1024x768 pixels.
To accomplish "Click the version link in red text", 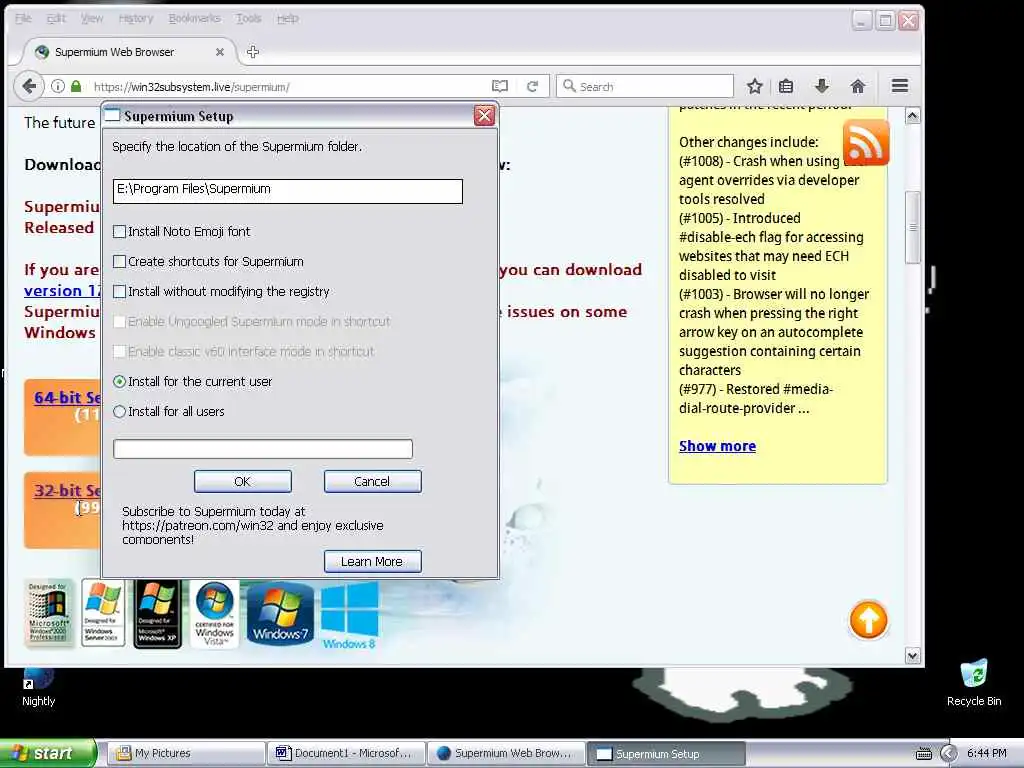I will point(62,291).
